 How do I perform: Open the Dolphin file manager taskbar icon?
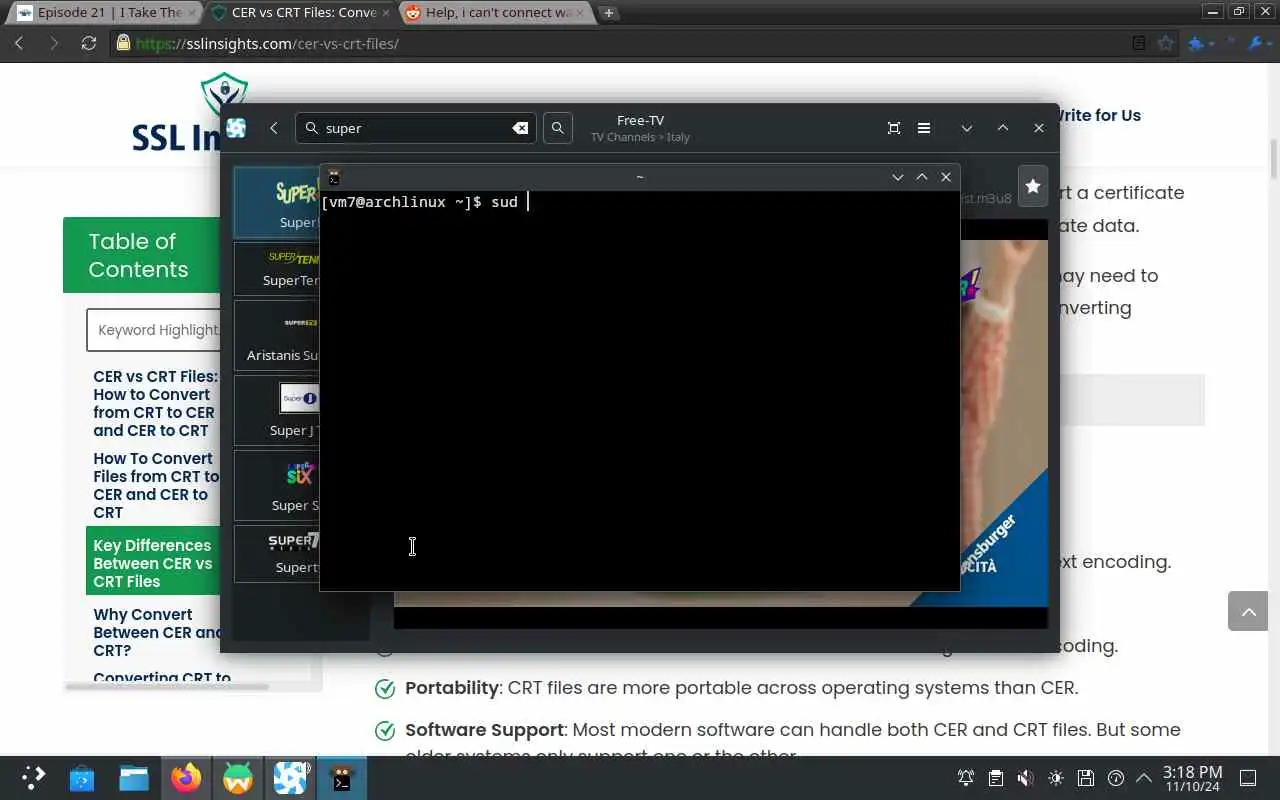[134, 777]
